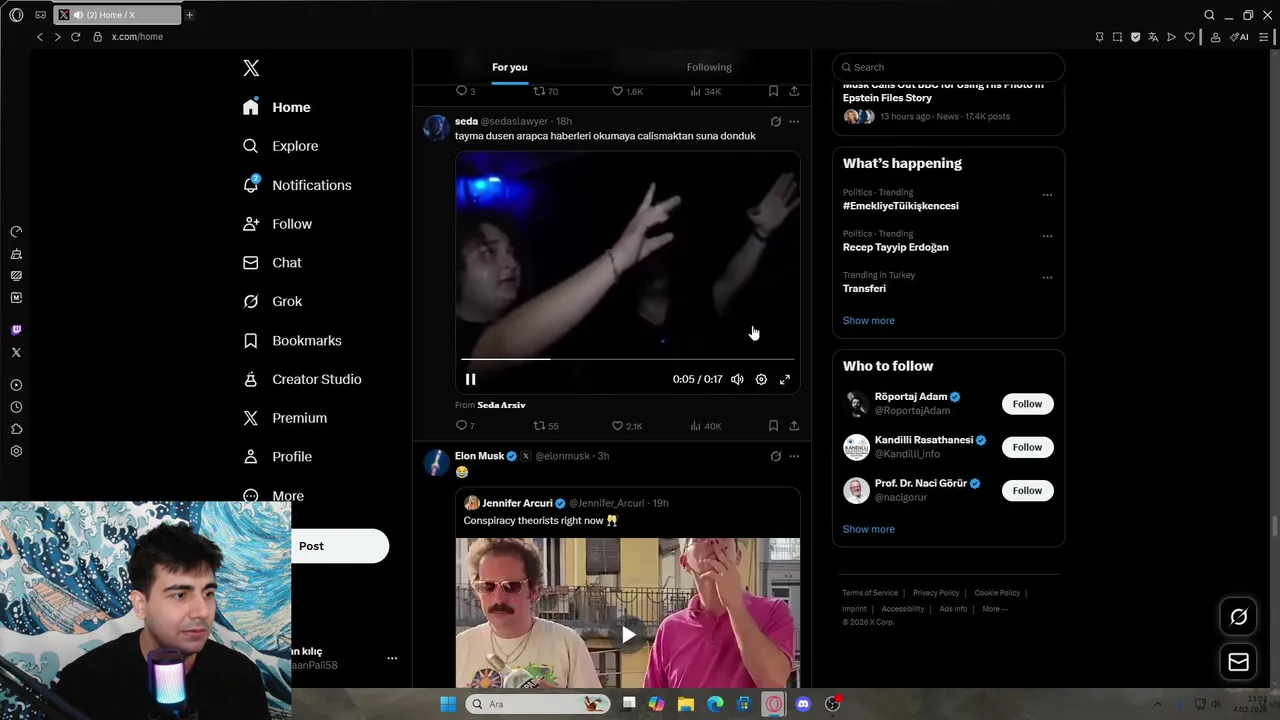Click the Search input field
Image resolution: width=1280 pixels, height=720 pixels.
coord(948,67)
